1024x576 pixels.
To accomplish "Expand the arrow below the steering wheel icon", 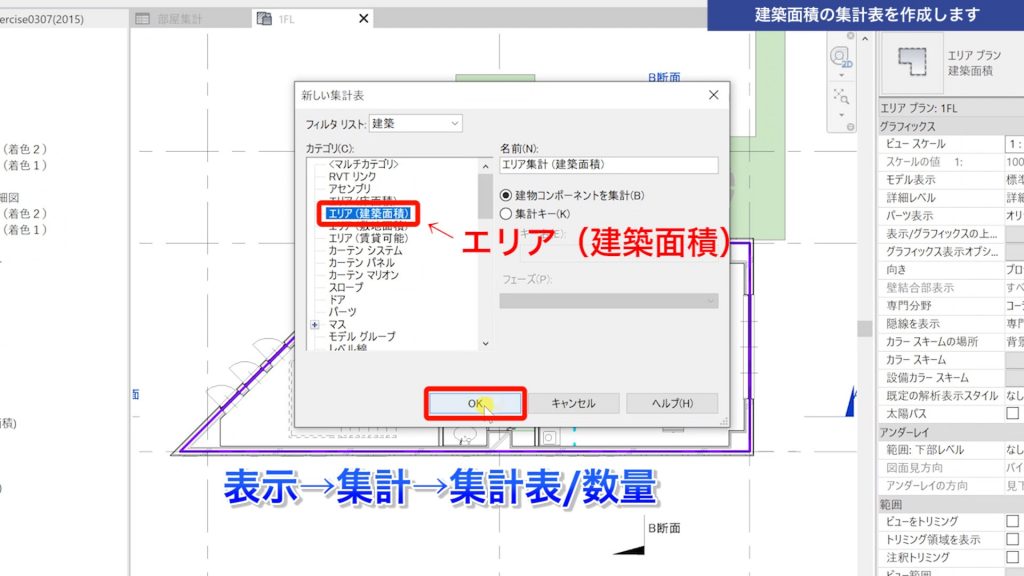I will pyautogui.click(x=841, y=75).
